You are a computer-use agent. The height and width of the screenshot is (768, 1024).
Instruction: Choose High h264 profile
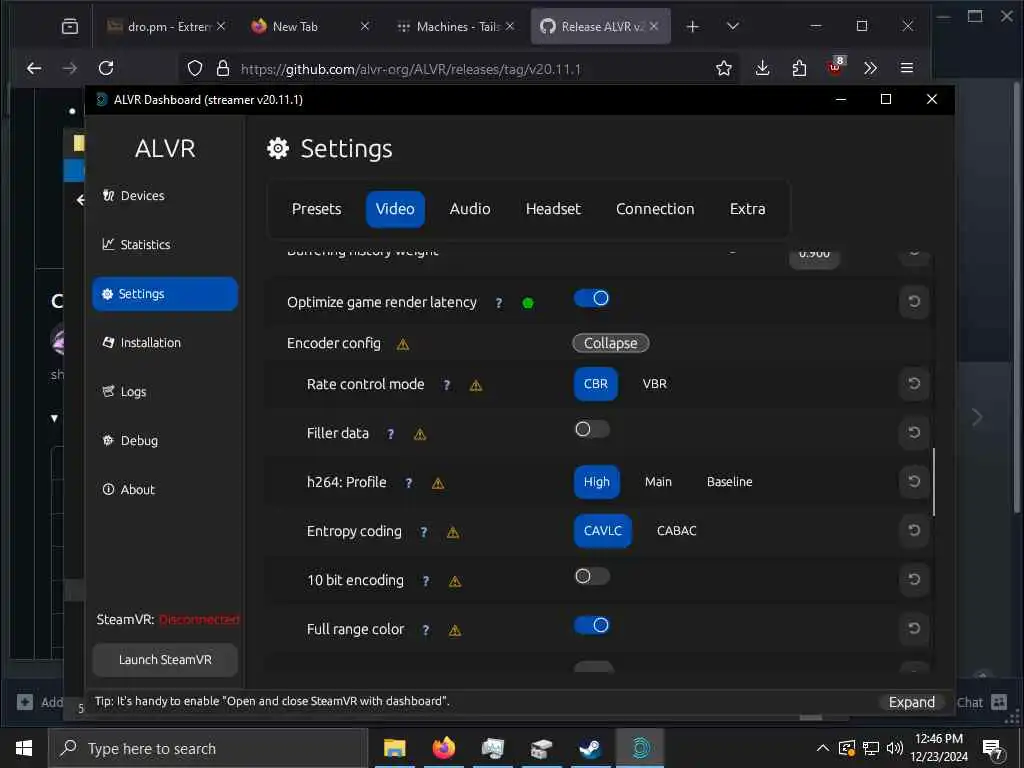(596, 482)
